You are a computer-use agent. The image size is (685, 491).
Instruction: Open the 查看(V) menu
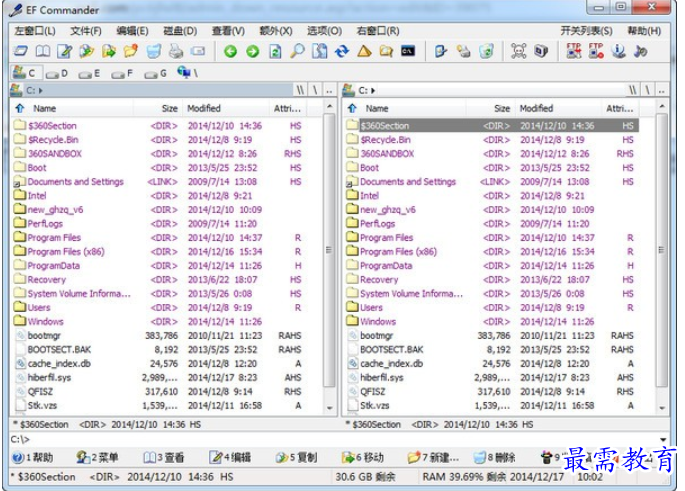tap(228, 31)
